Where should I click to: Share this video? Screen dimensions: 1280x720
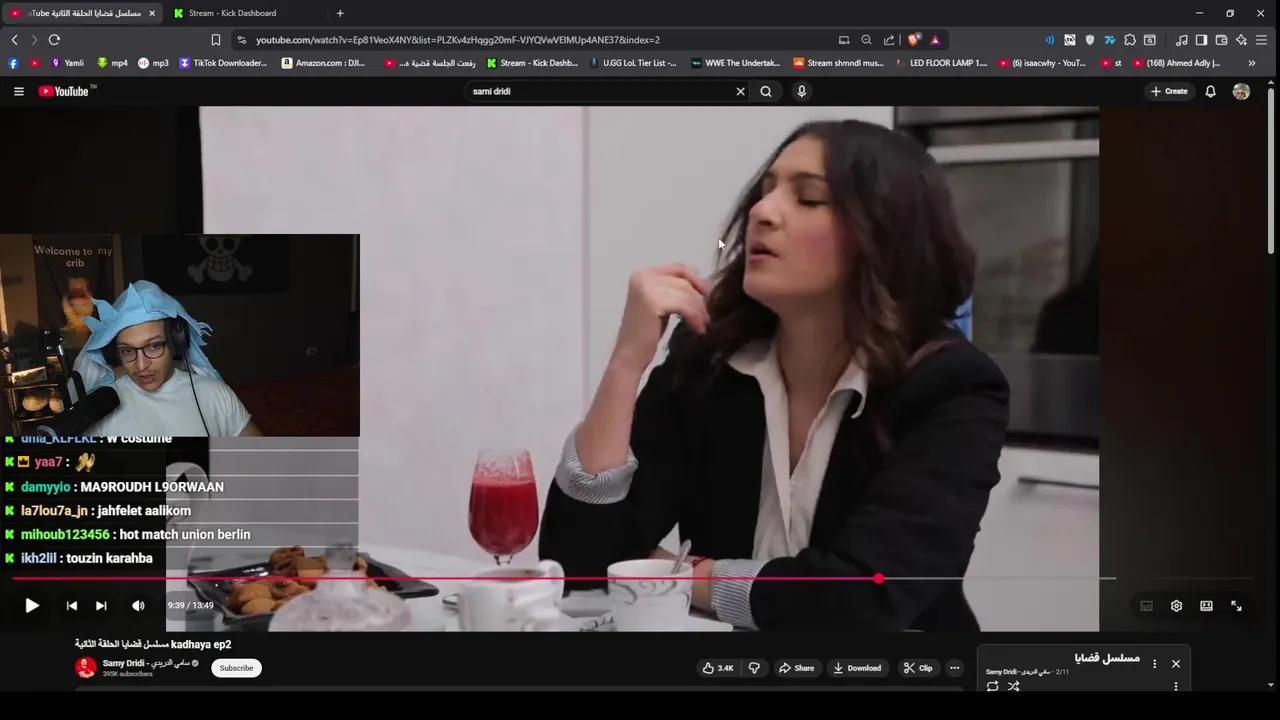point(796,668)
